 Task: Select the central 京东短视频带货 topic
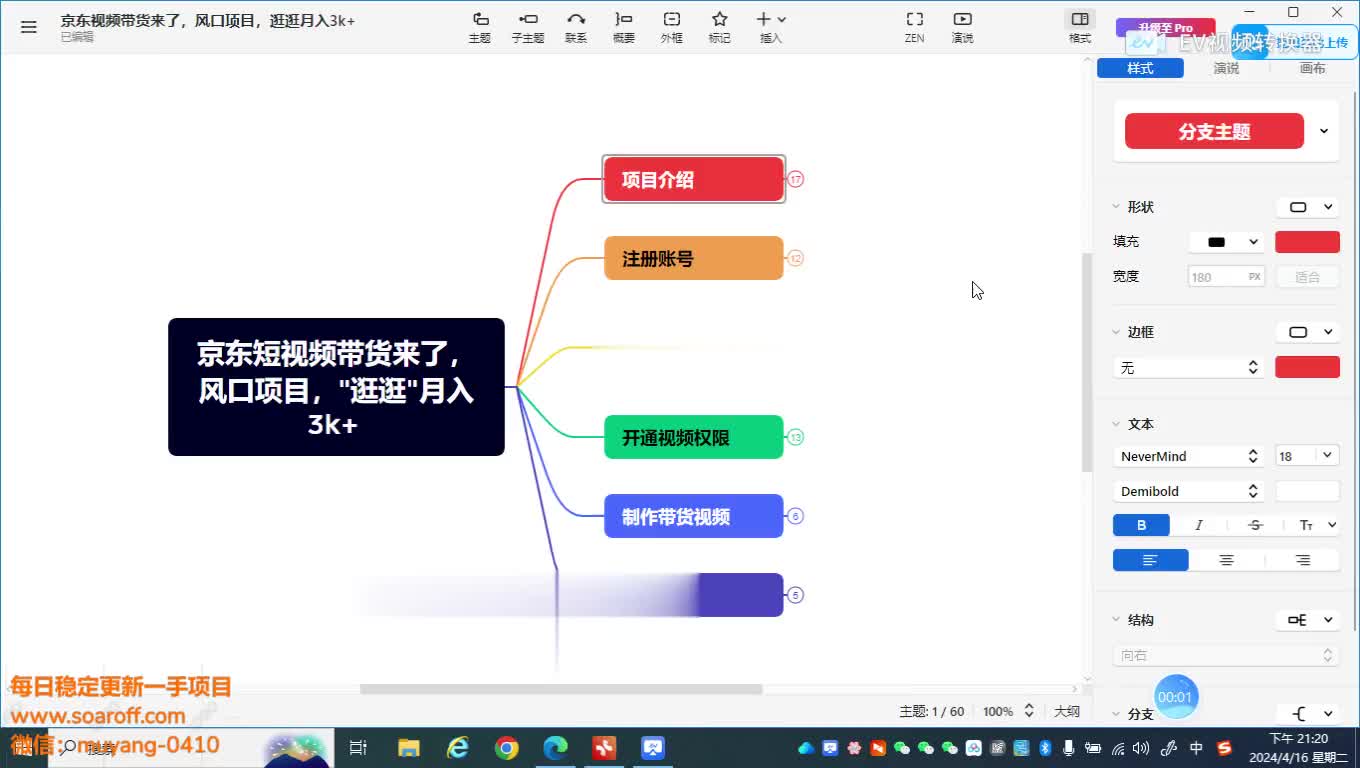coord(336,387)
